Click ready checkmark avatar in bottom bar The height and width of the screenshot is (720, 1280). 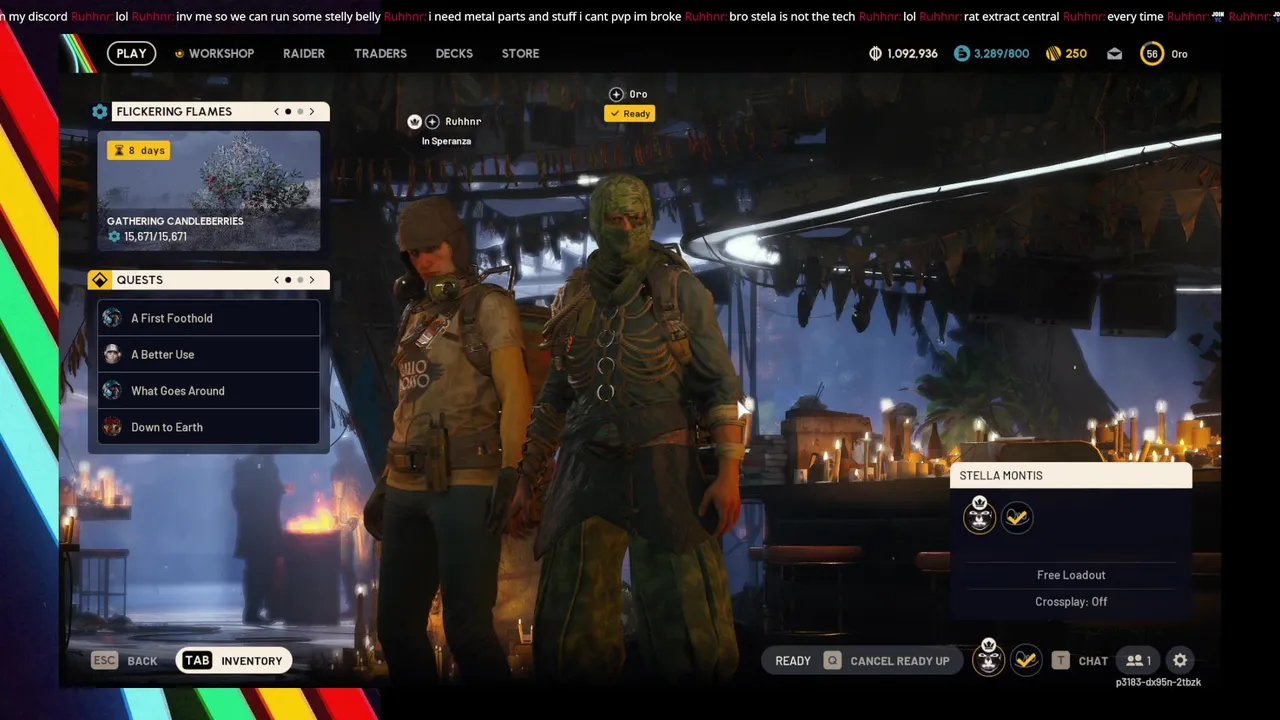[x=1025, y=660]
